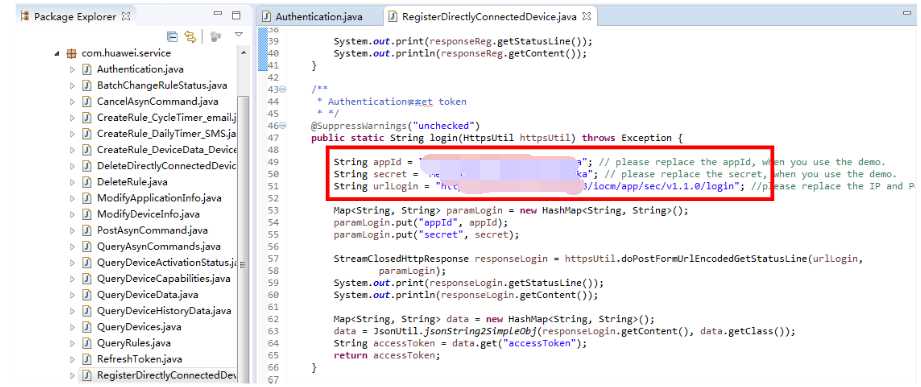Select CreateRule_DailyTimer_SMS file

[x=167, y=134]
